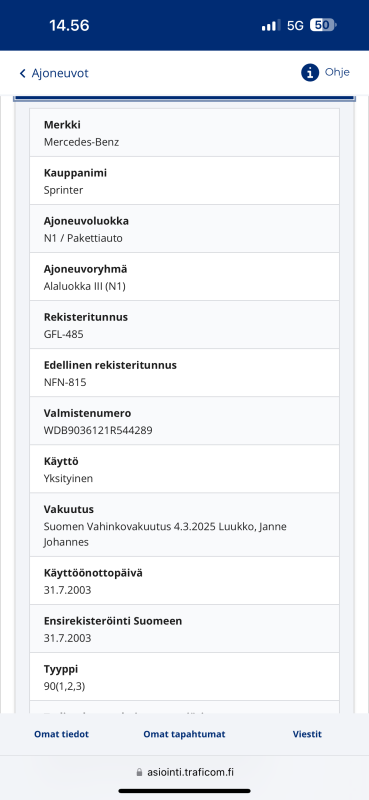Viewport: 369px width, 800px height.
Task: Open the Ohje info icon
Action: pos(310,73)
